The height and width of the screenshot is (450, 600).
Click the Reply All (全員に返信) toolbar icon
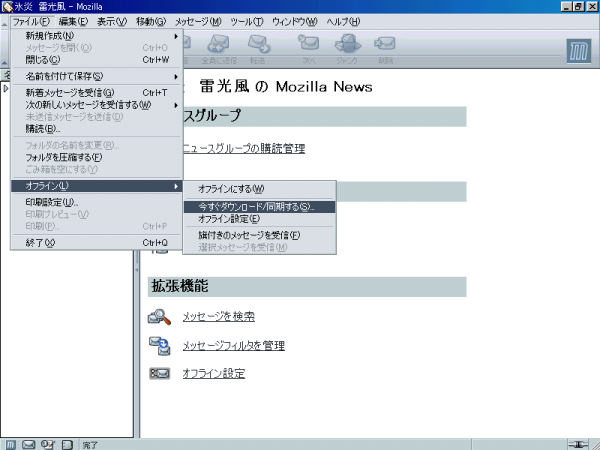(x=218, y=44)
